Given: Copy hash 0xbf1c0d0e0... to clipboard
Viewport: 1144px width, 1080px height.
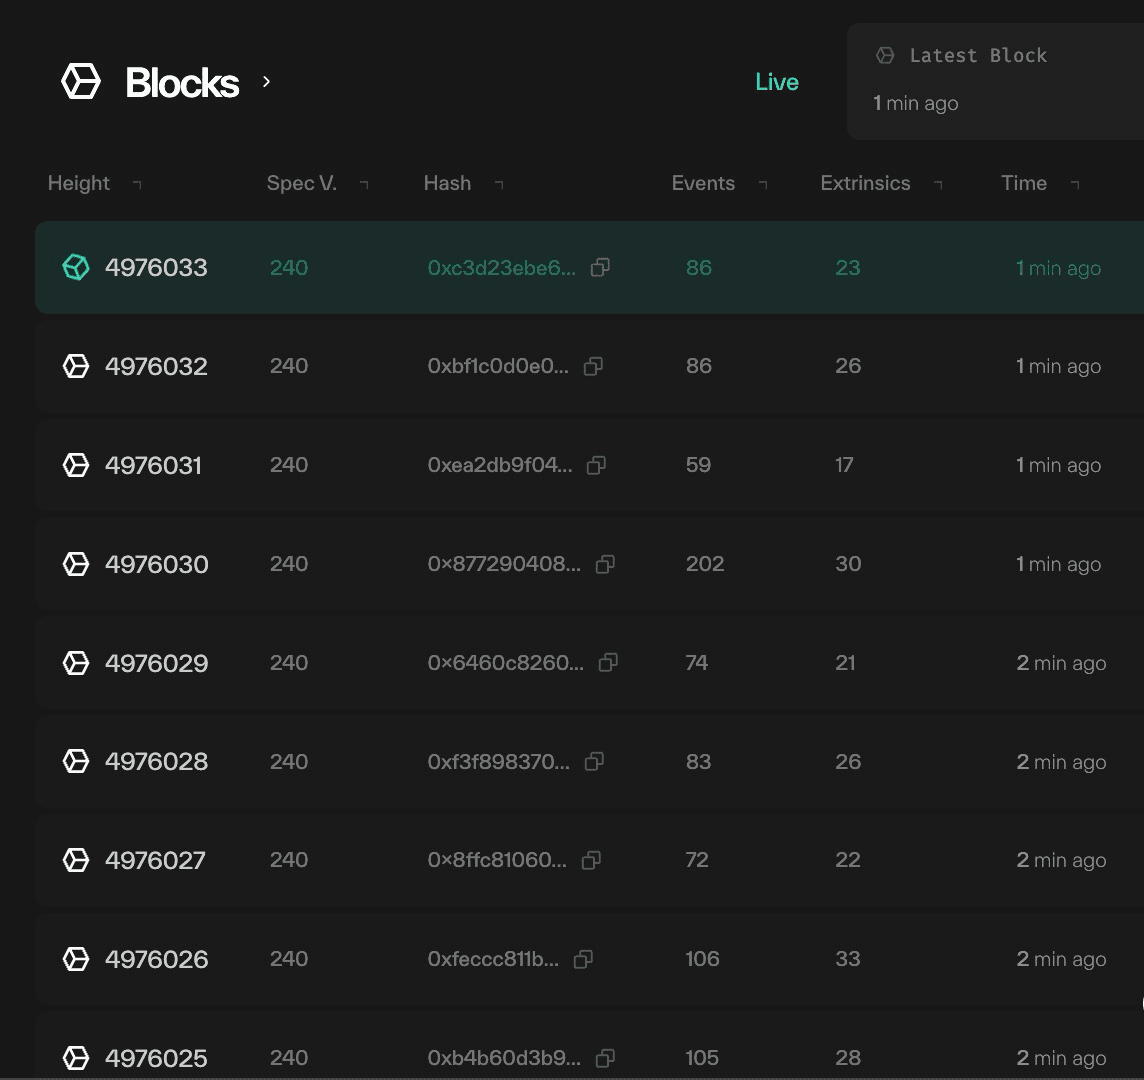Looking at the screenshot, I should click(x=593, y=366).
